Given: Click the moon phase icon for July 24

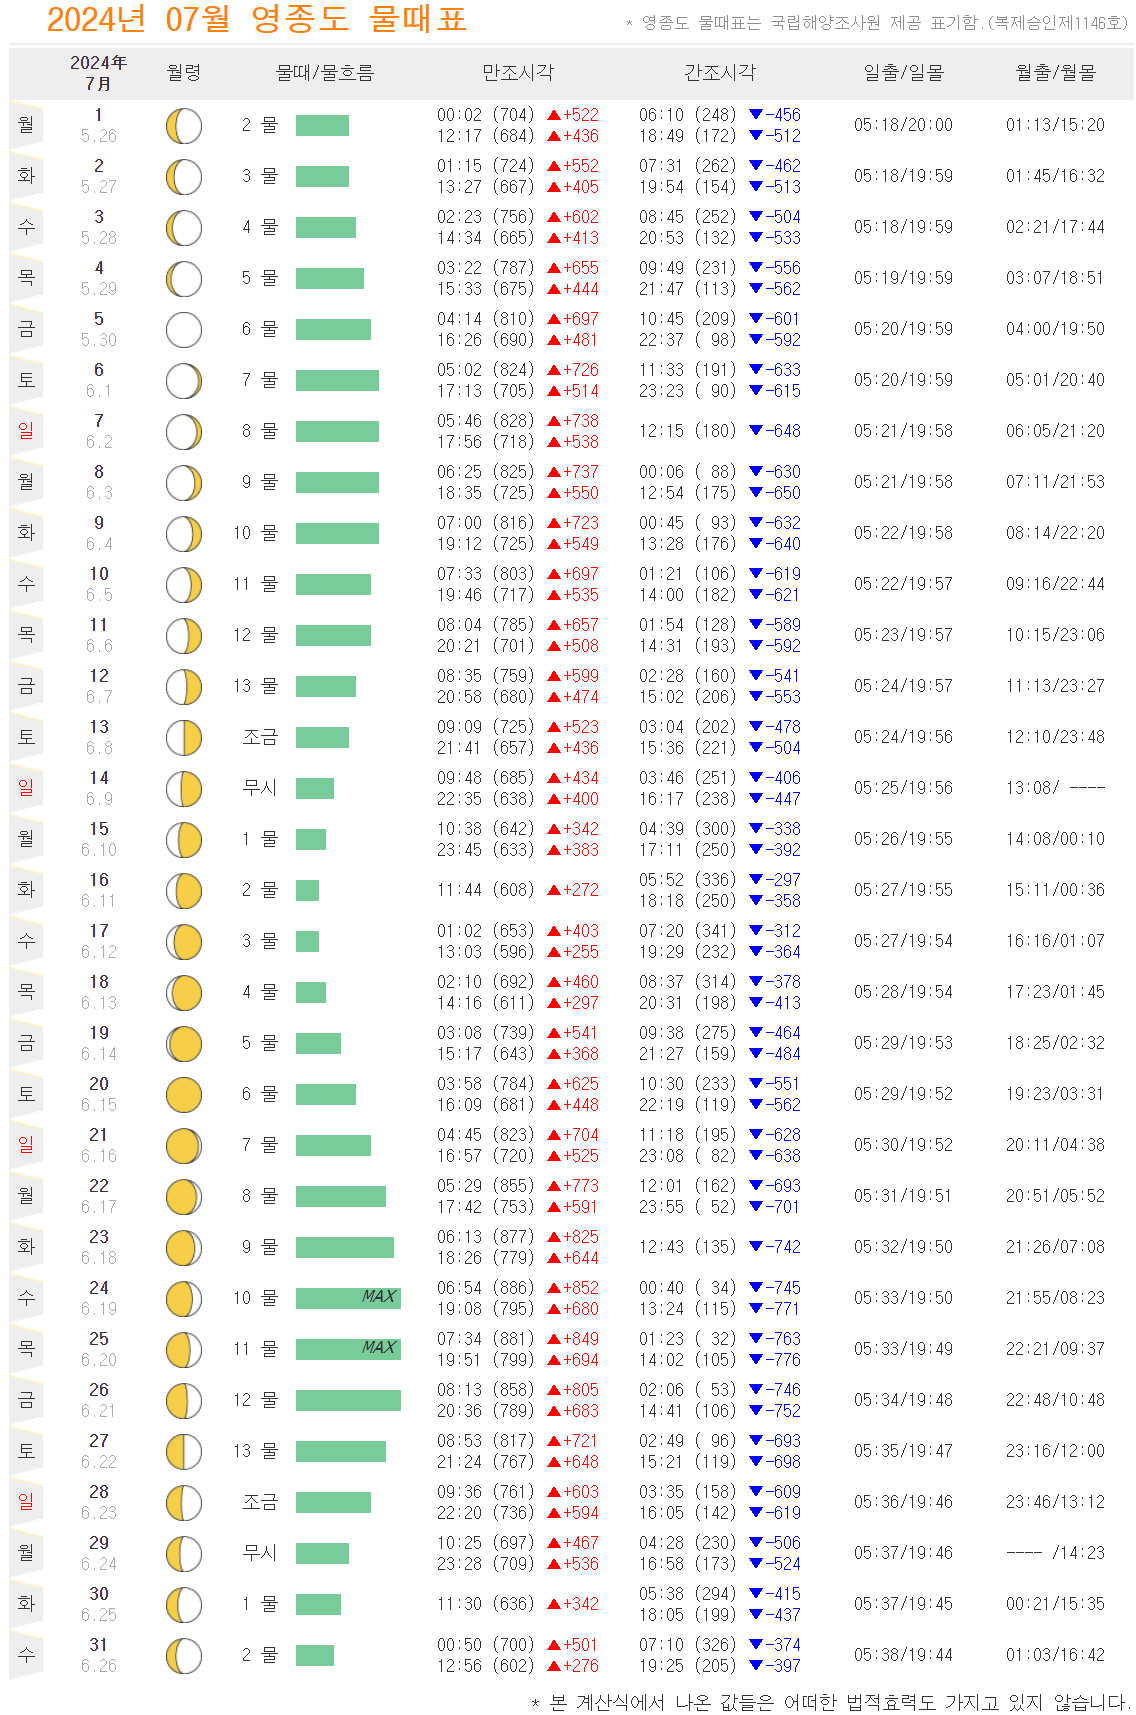Looking at the screenshot, I should pyautogui.click(x=184, y=1299).
